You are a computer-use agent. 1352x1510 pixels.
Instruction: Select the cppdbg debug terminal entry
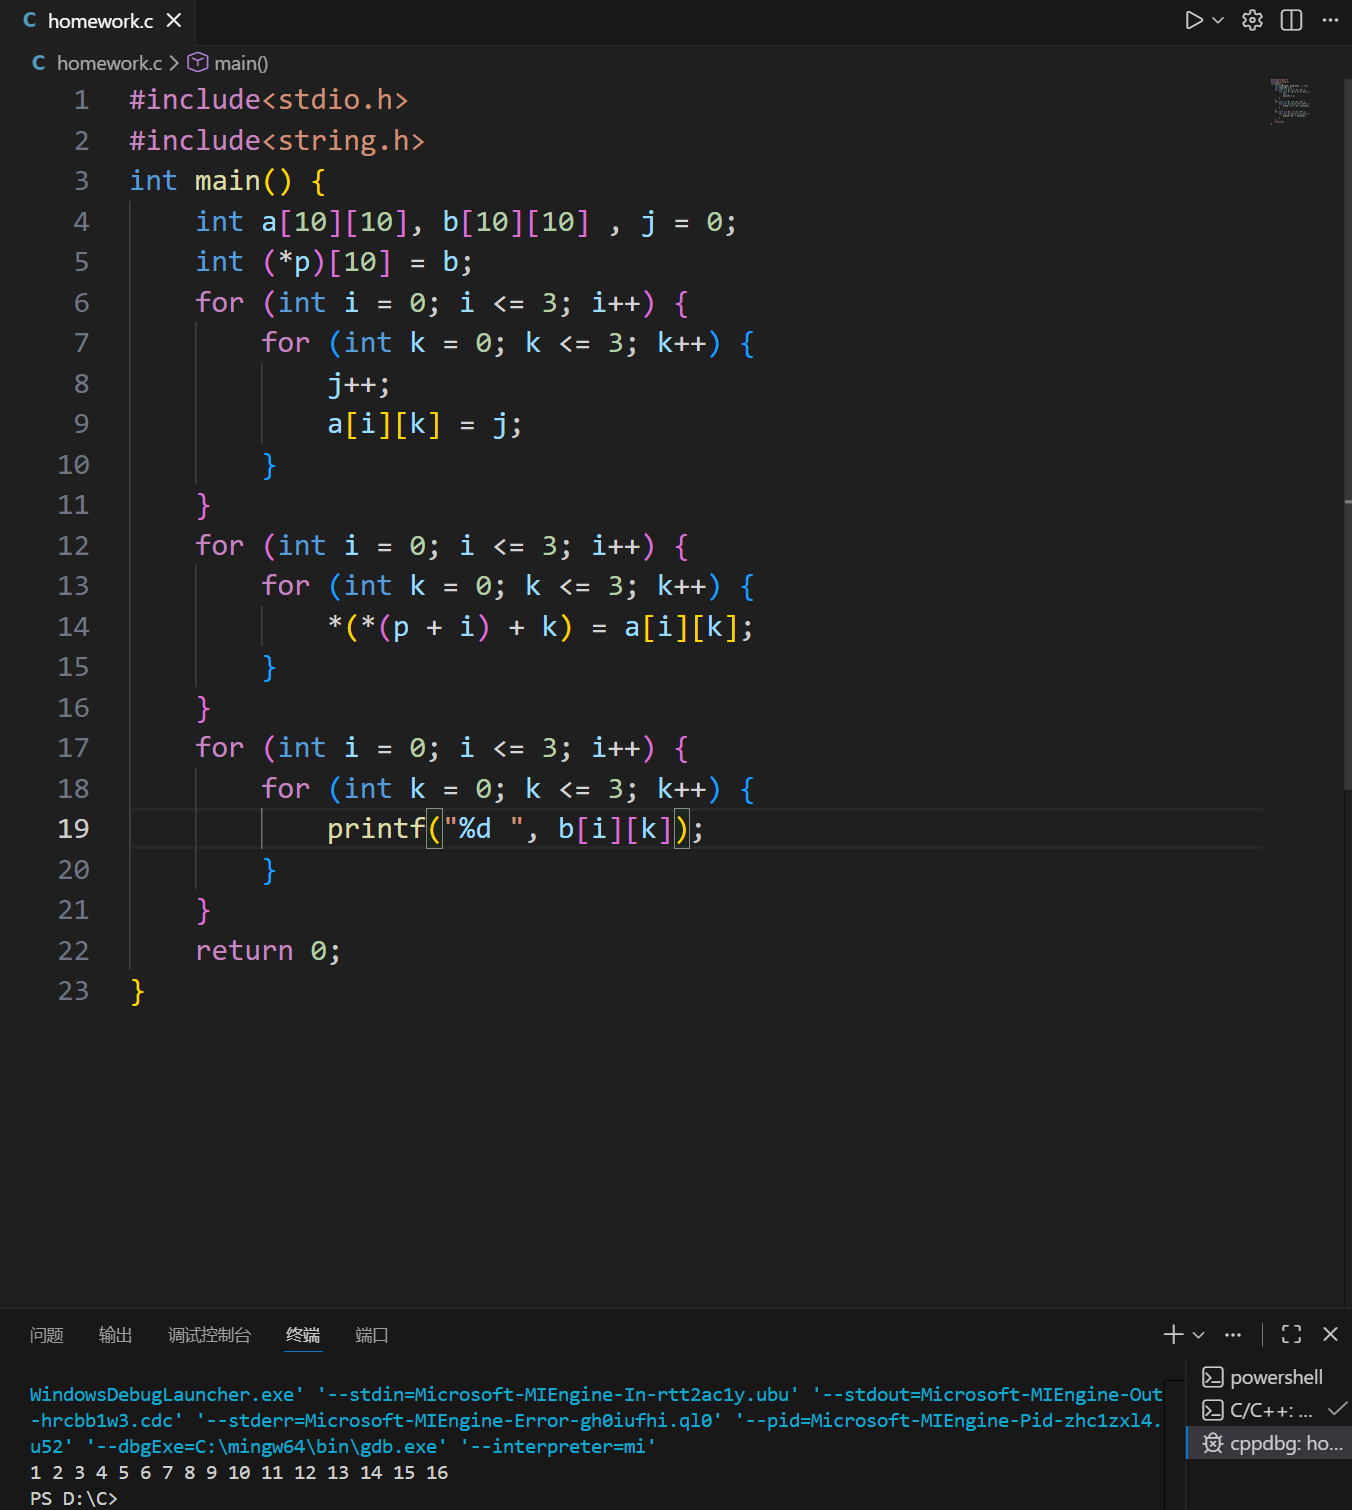pos(1268,1443)
